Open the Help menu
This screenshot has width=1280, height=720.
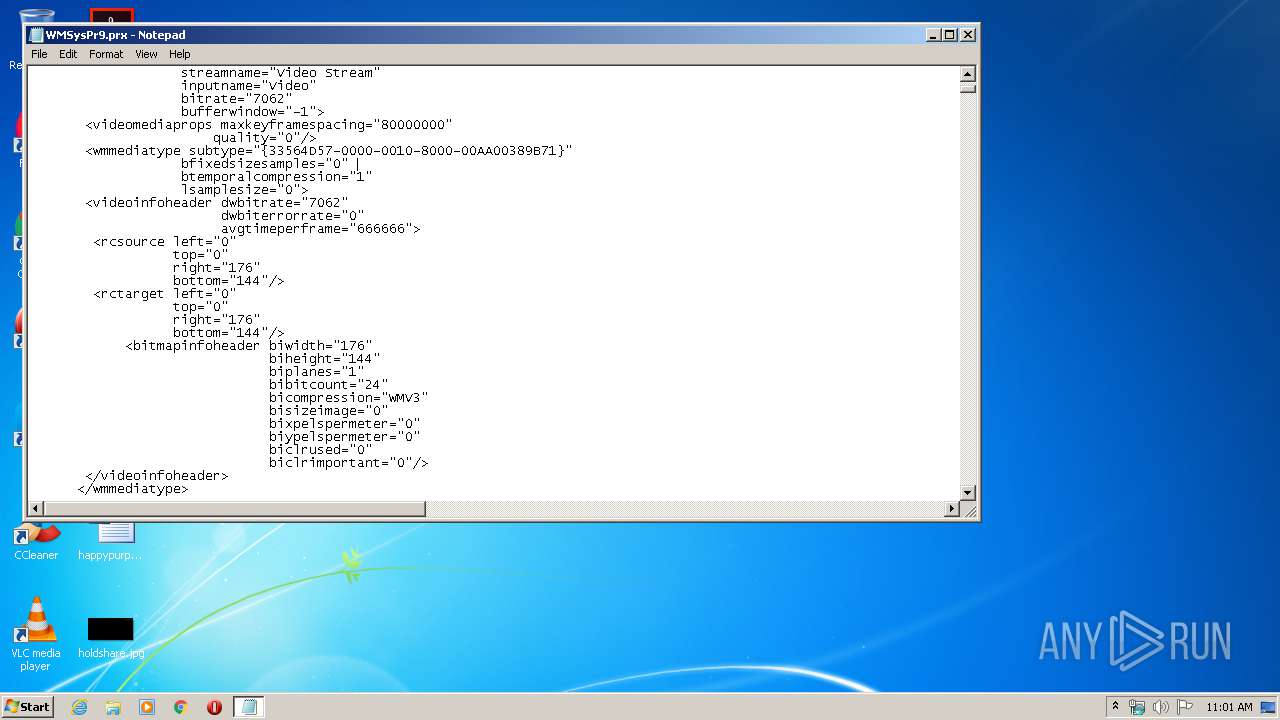180,54
